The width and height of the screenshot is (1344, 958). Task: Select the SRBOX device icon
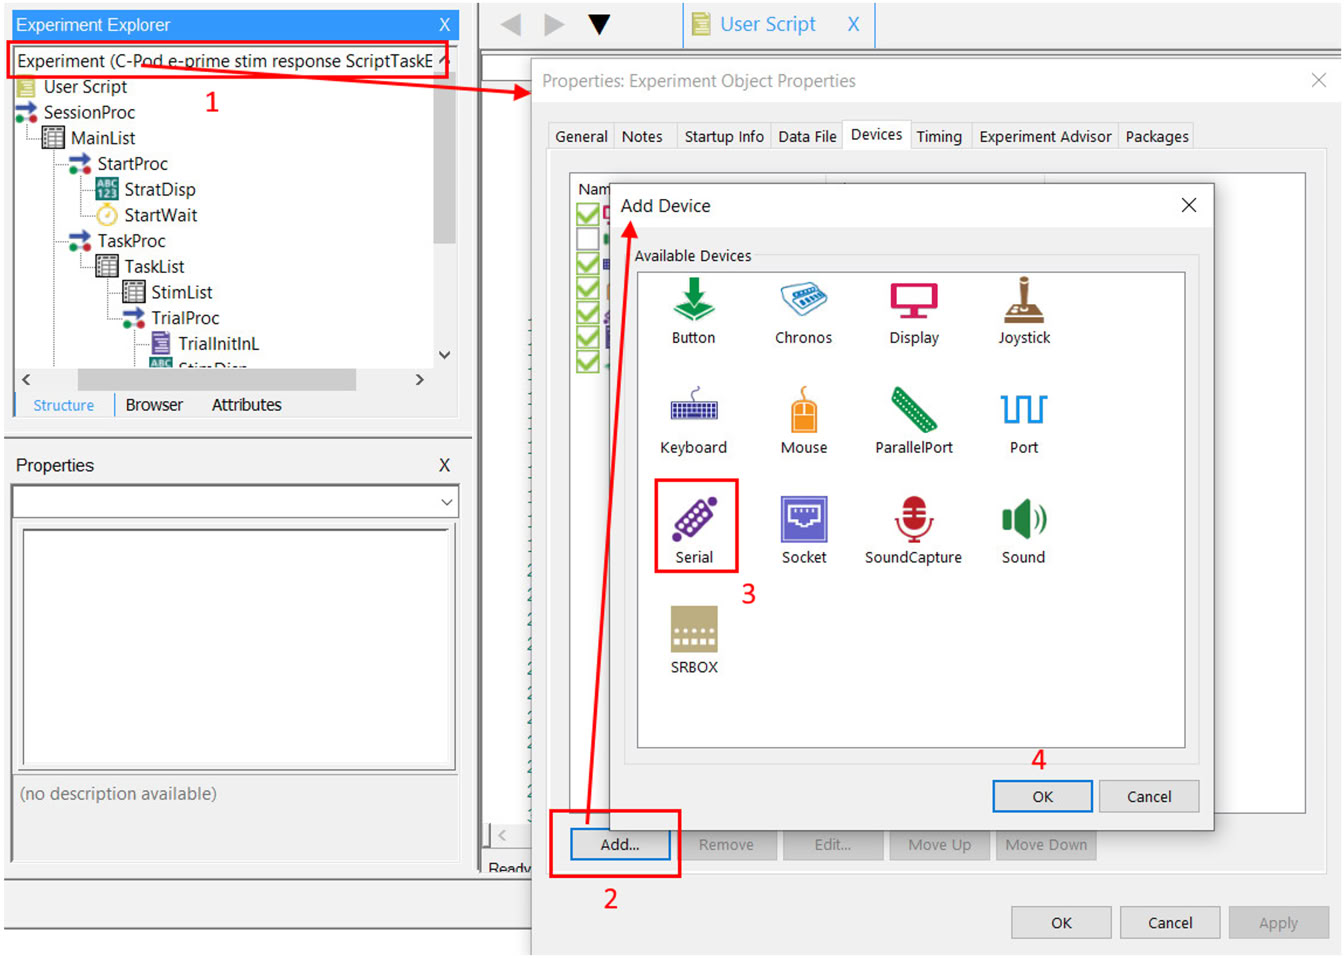(694, 630)
